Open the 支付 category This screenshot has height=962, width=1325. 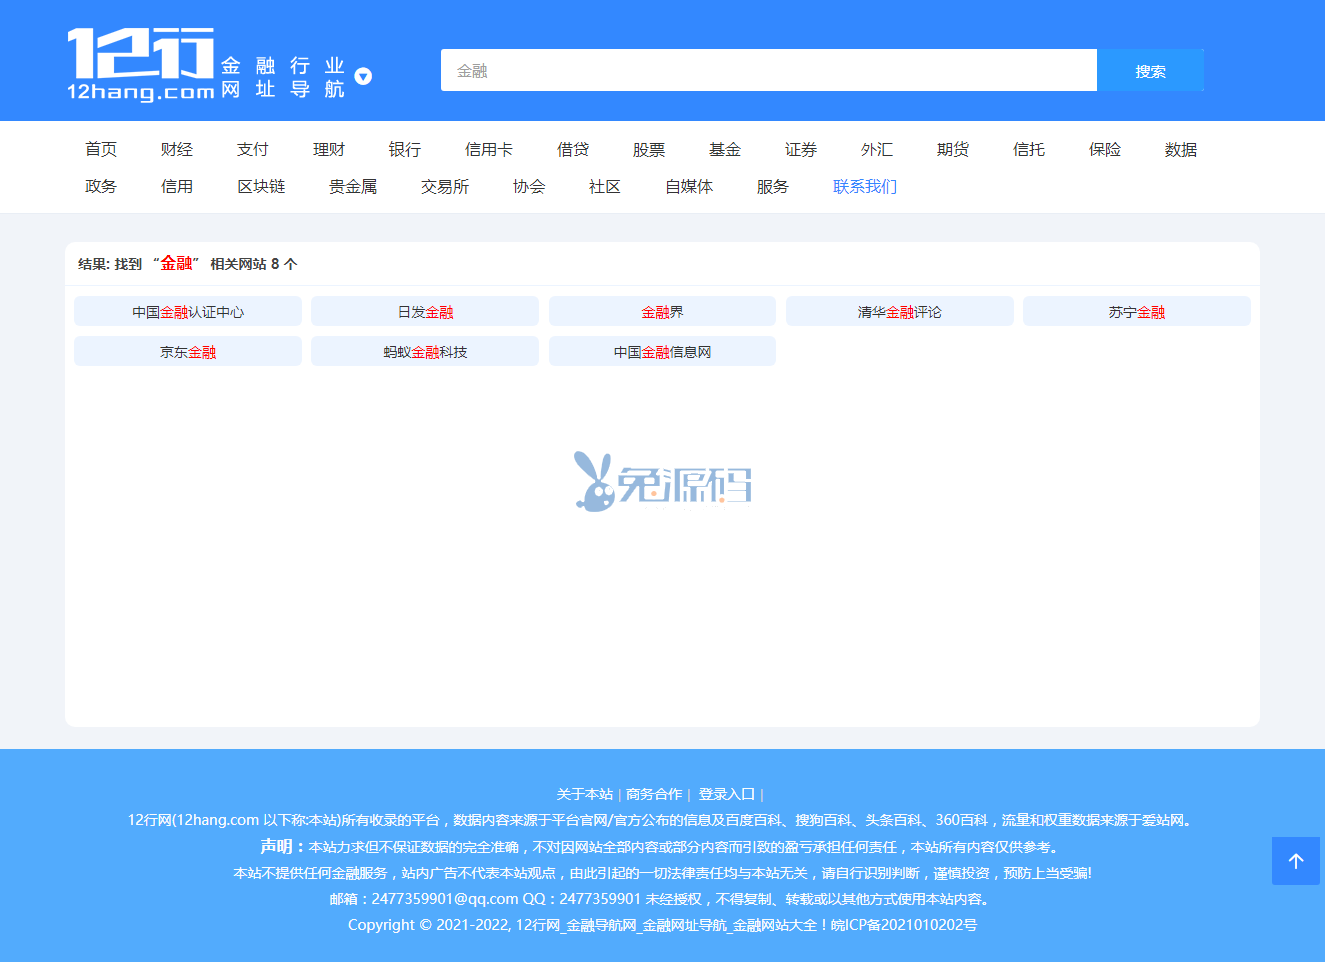253,149
